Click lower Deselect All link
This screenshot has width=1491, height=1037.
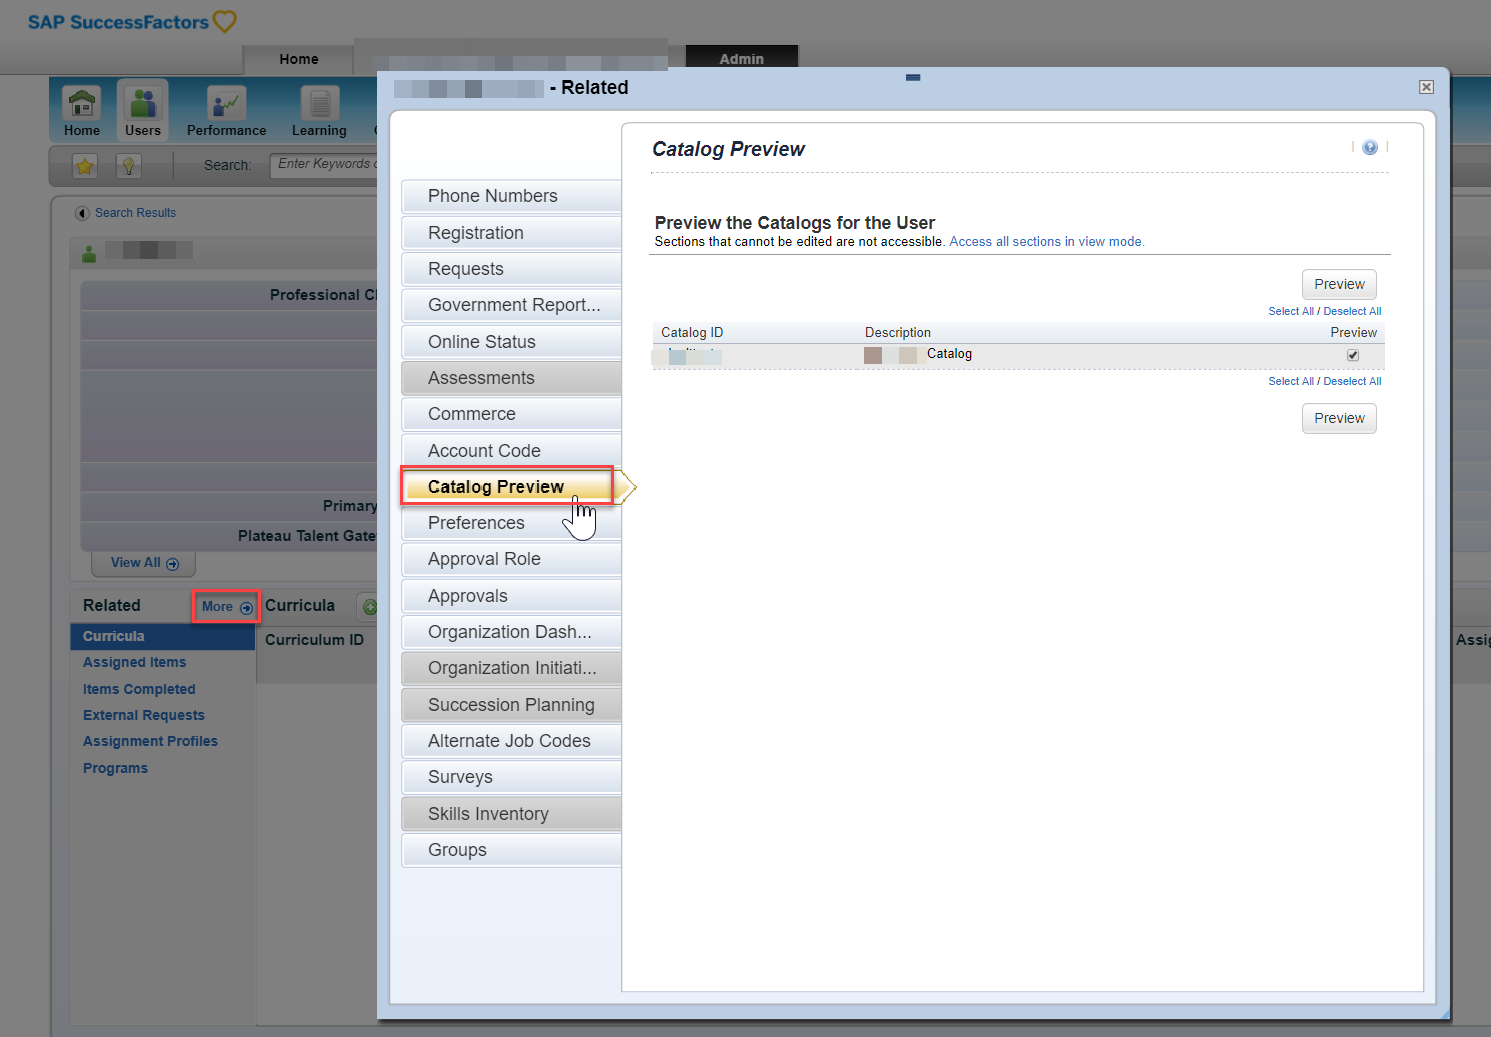click(1352, 381)
